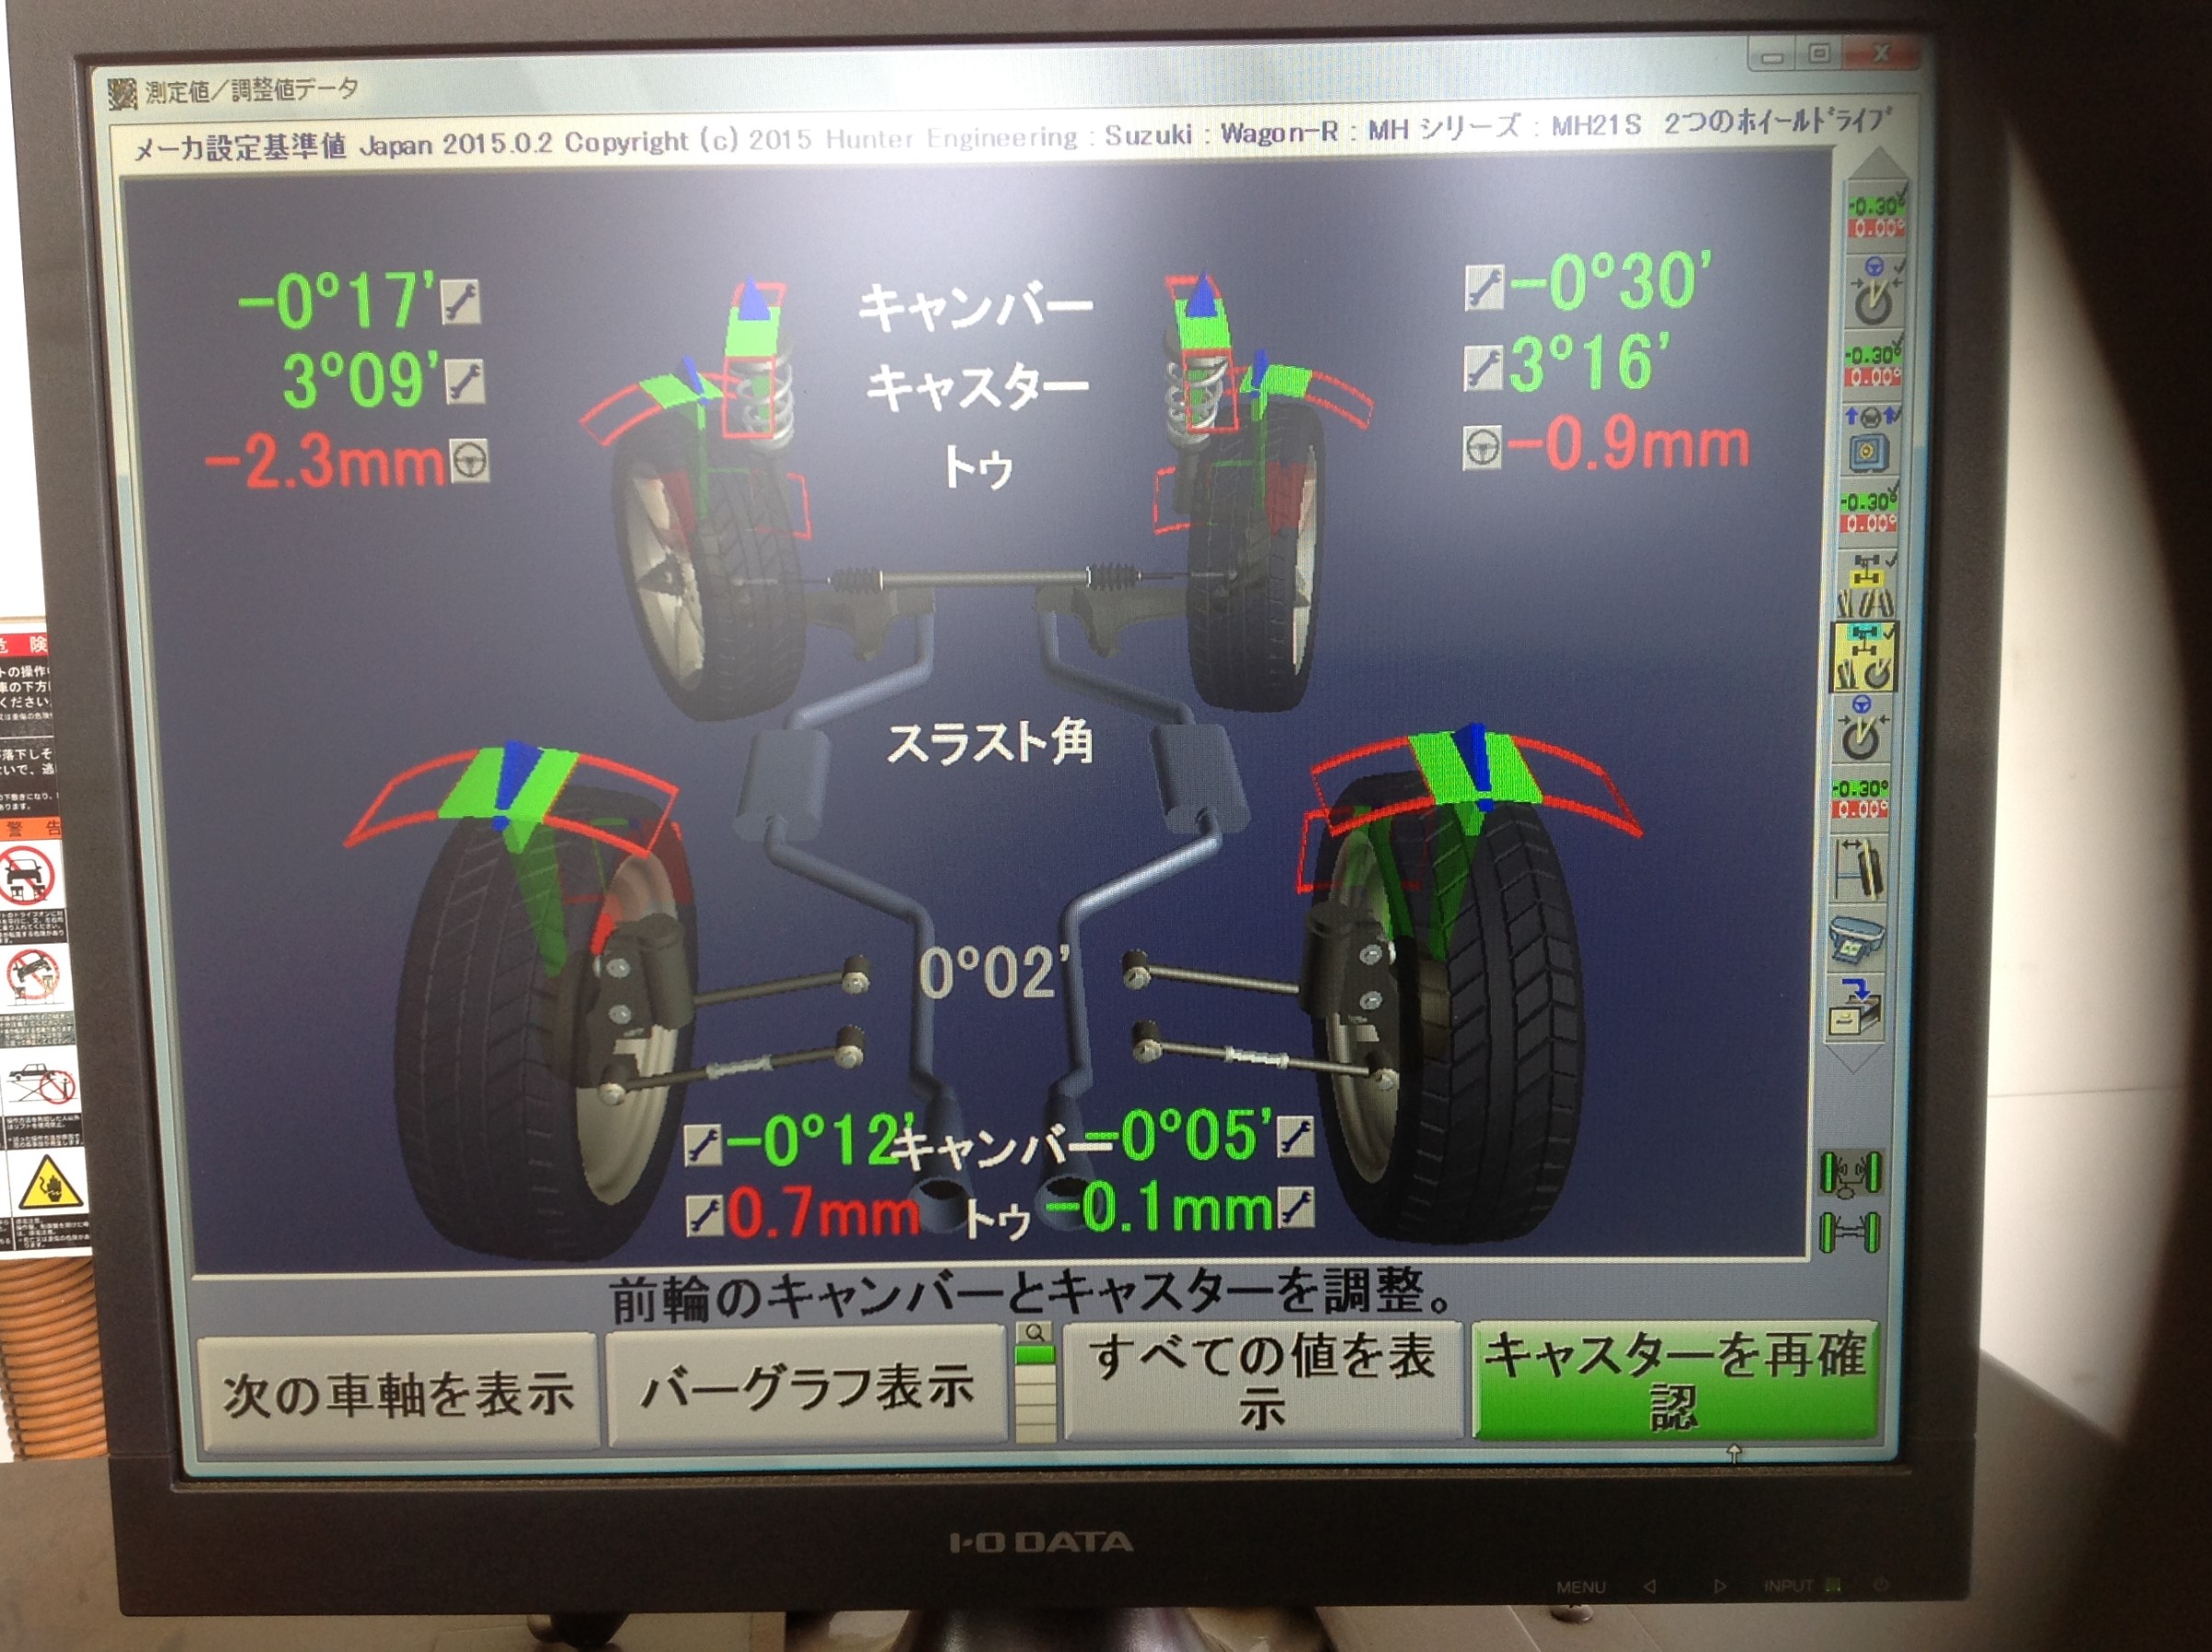Click the steering wheel with blue arrows icon

(x=1868, y=439)
